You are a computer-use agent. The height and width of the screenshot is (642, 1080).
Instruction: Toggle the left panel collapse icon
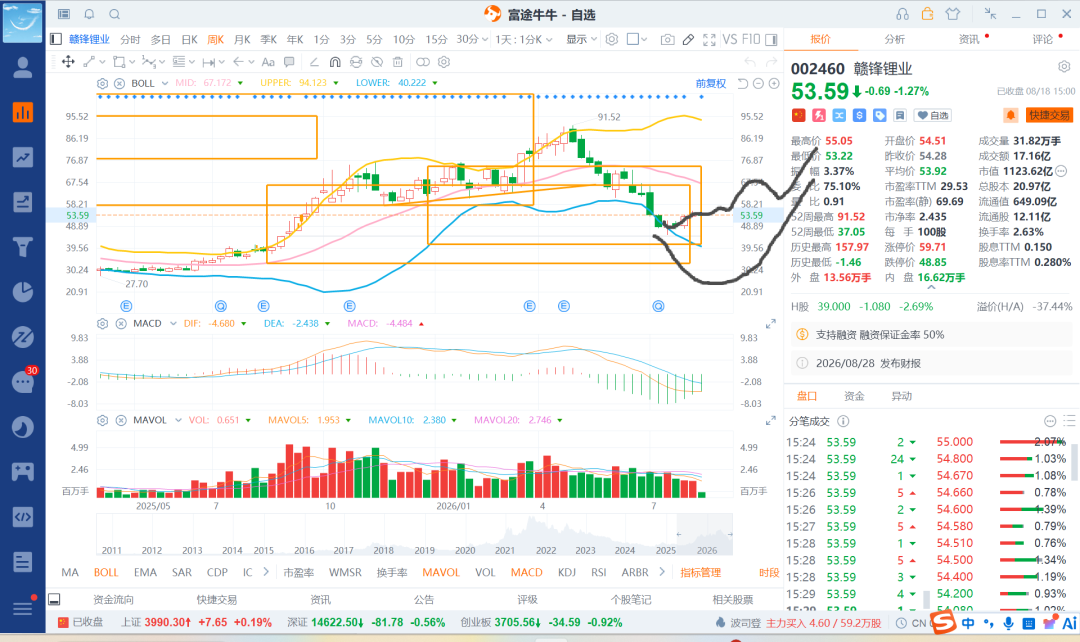pos(56,39)
